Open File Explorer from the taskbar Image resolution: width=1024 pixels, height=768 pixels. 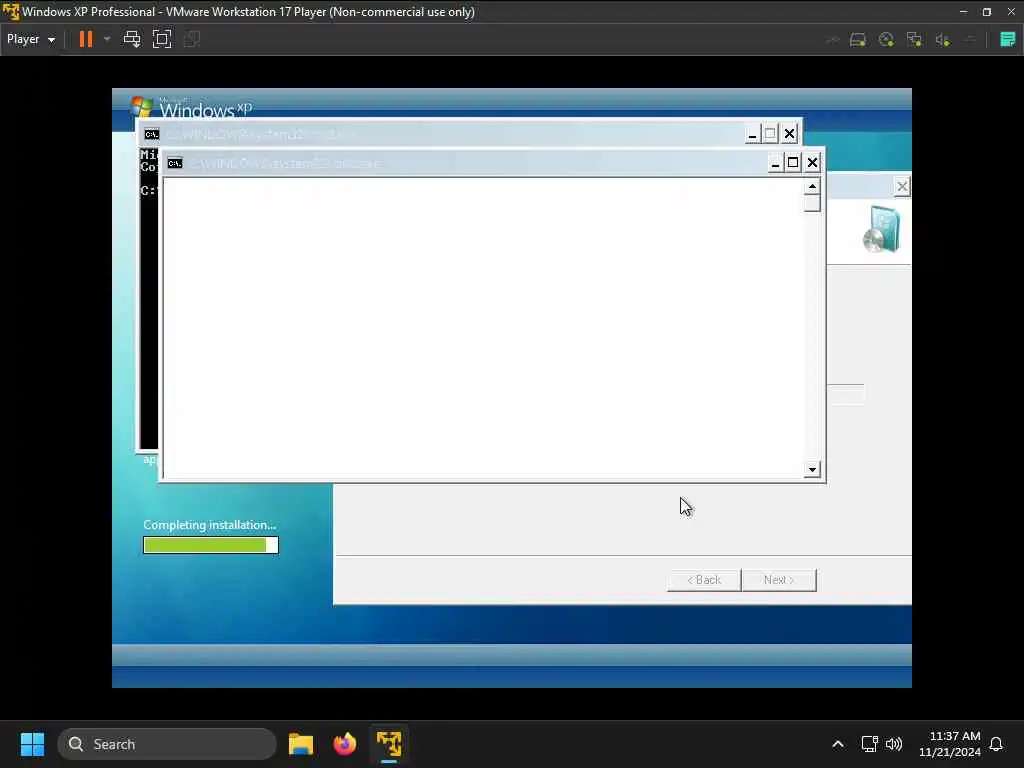(301, 744)
